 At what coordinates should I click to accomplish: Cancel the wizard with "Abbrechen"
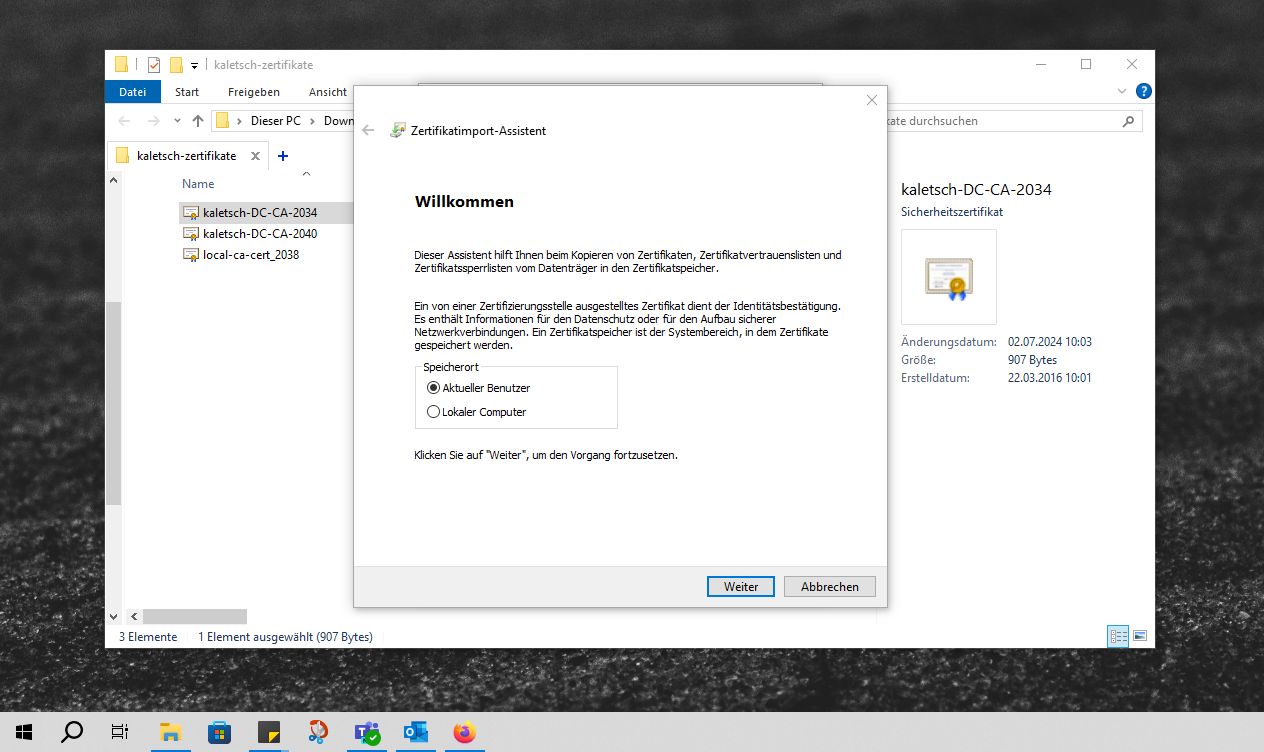pyautogui.click(x=829, y=587)
